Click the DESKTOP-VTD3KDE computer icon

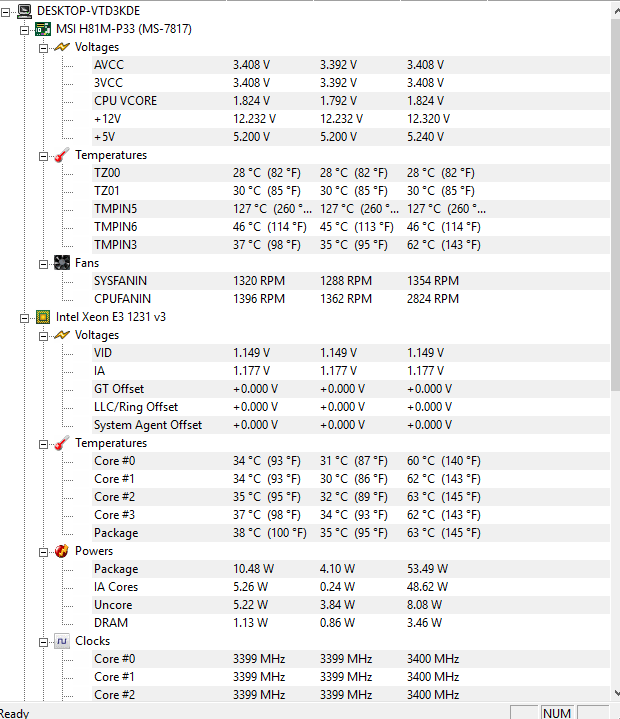click(23, 11)
